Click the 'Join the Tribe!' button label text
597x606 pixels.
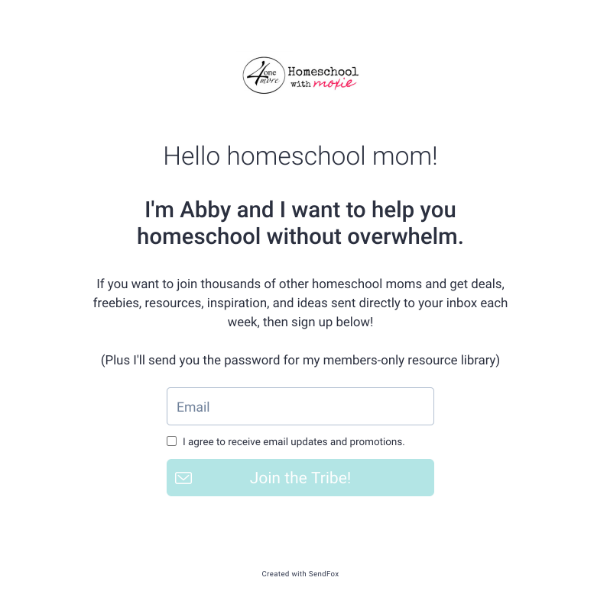pos(300,478)
